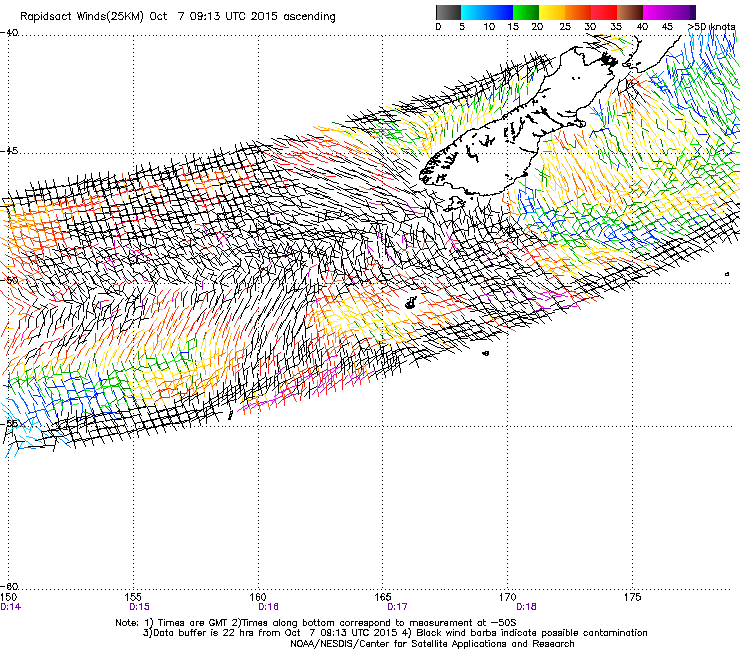Pick the orange 25-30 knots legend band
This screenshot has height=650, width=740.
[x=578, y=12]
